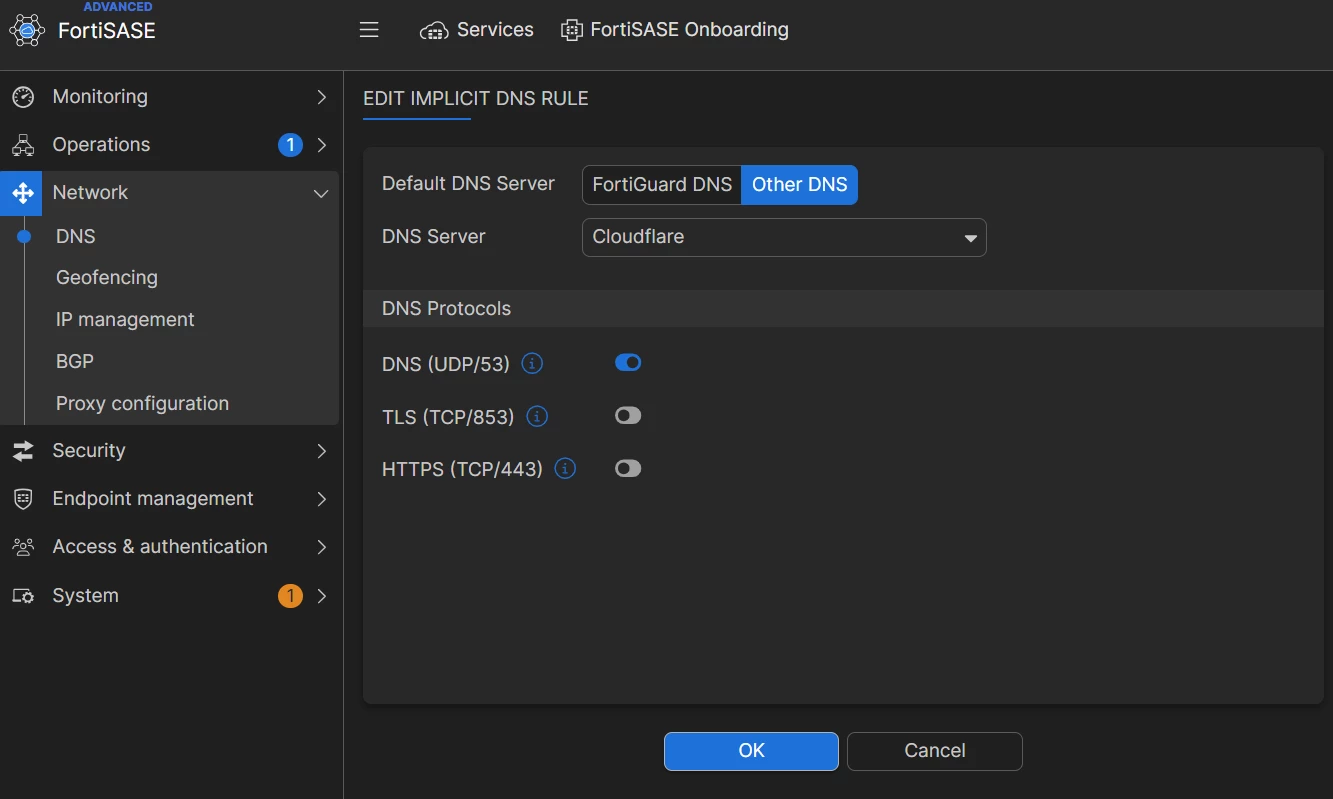Expand the Access & authentication chevron
The image size is (1333, 799).
coord(321,547)
